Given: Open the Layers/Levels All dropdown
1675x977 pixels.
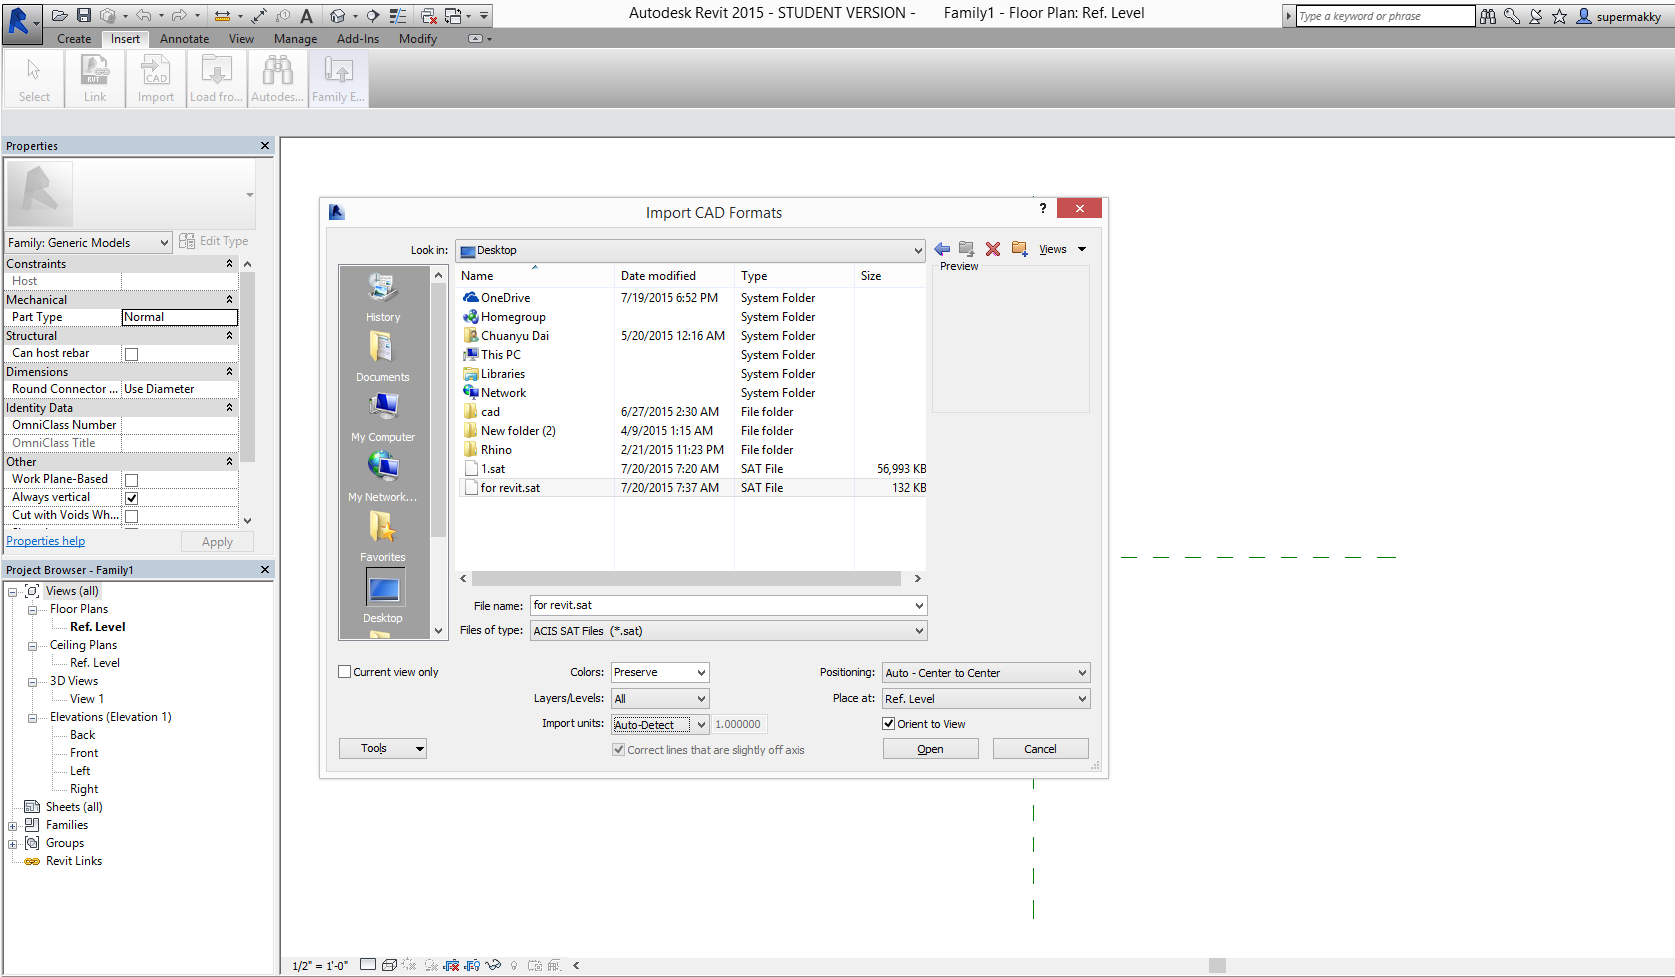Looking at the screenshot, I should 660,698.
